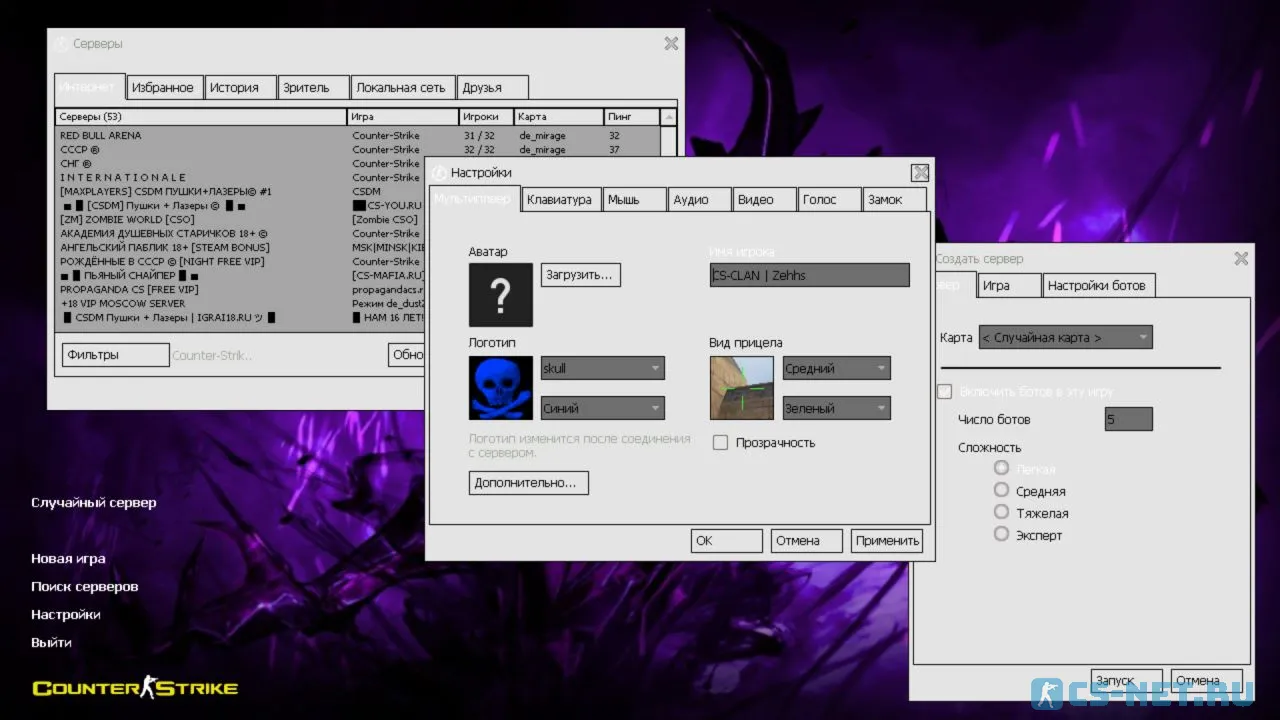The height and width of the screenshot is (720, 1280).
Task: Switch to the Клавиатура tab
Action: pos(560,199)
